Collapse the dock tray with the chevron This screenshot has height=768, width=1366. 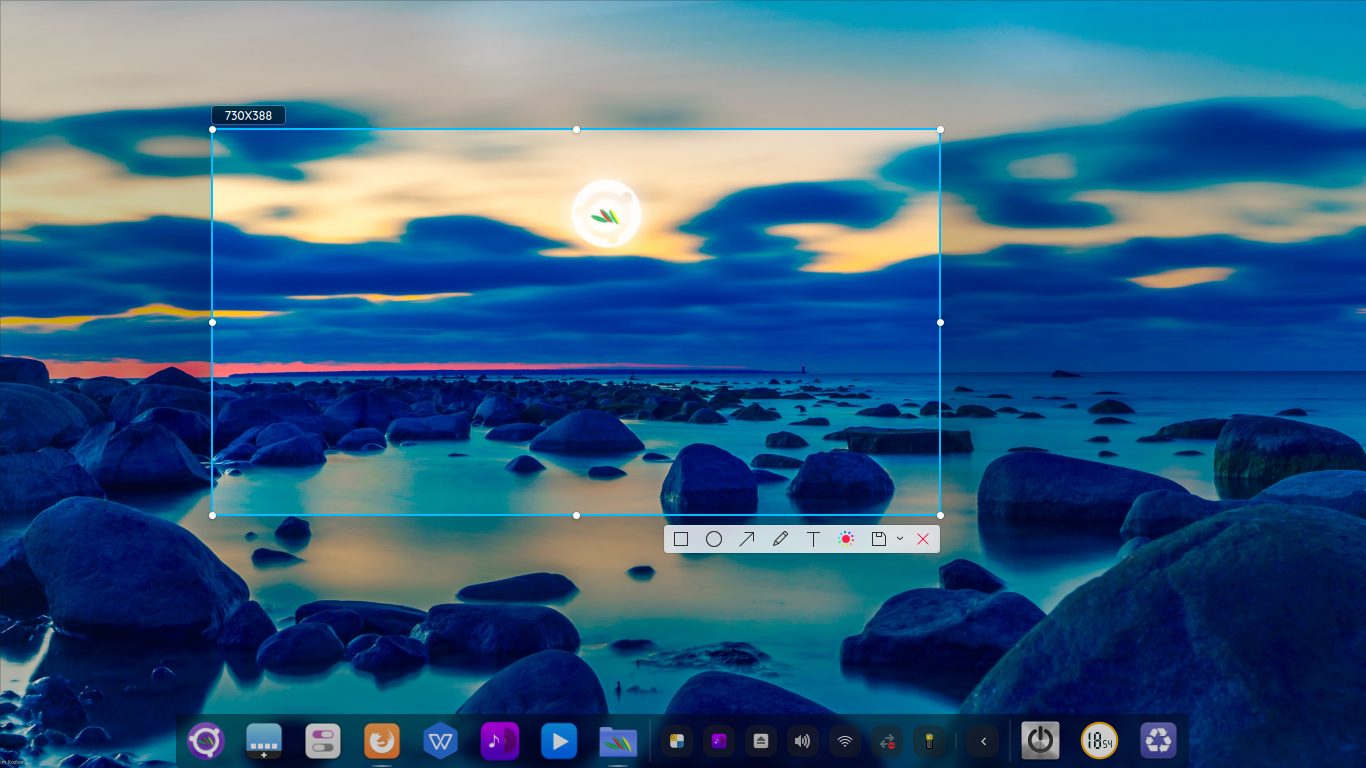pyautogui.click(x=983, y=741)
